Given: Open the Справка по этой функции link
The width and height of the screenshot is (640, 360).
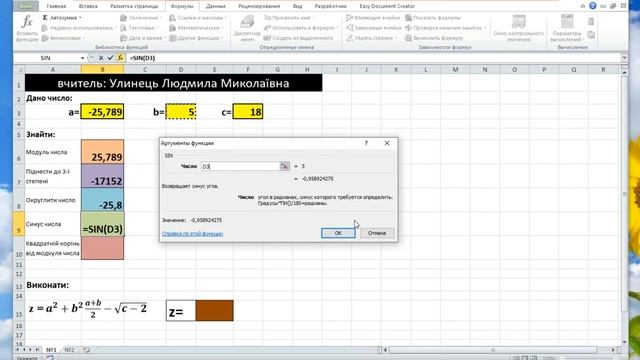Looking at the screenshot, I should click(x=192, y=234).
